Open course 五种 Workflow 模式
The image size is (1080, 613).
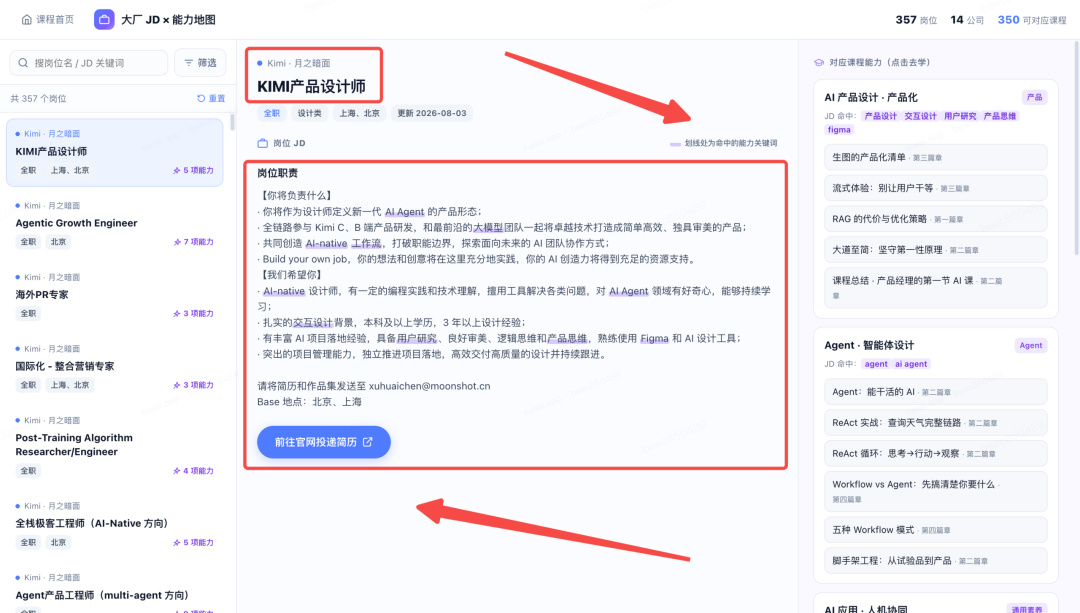click(935, 530)
